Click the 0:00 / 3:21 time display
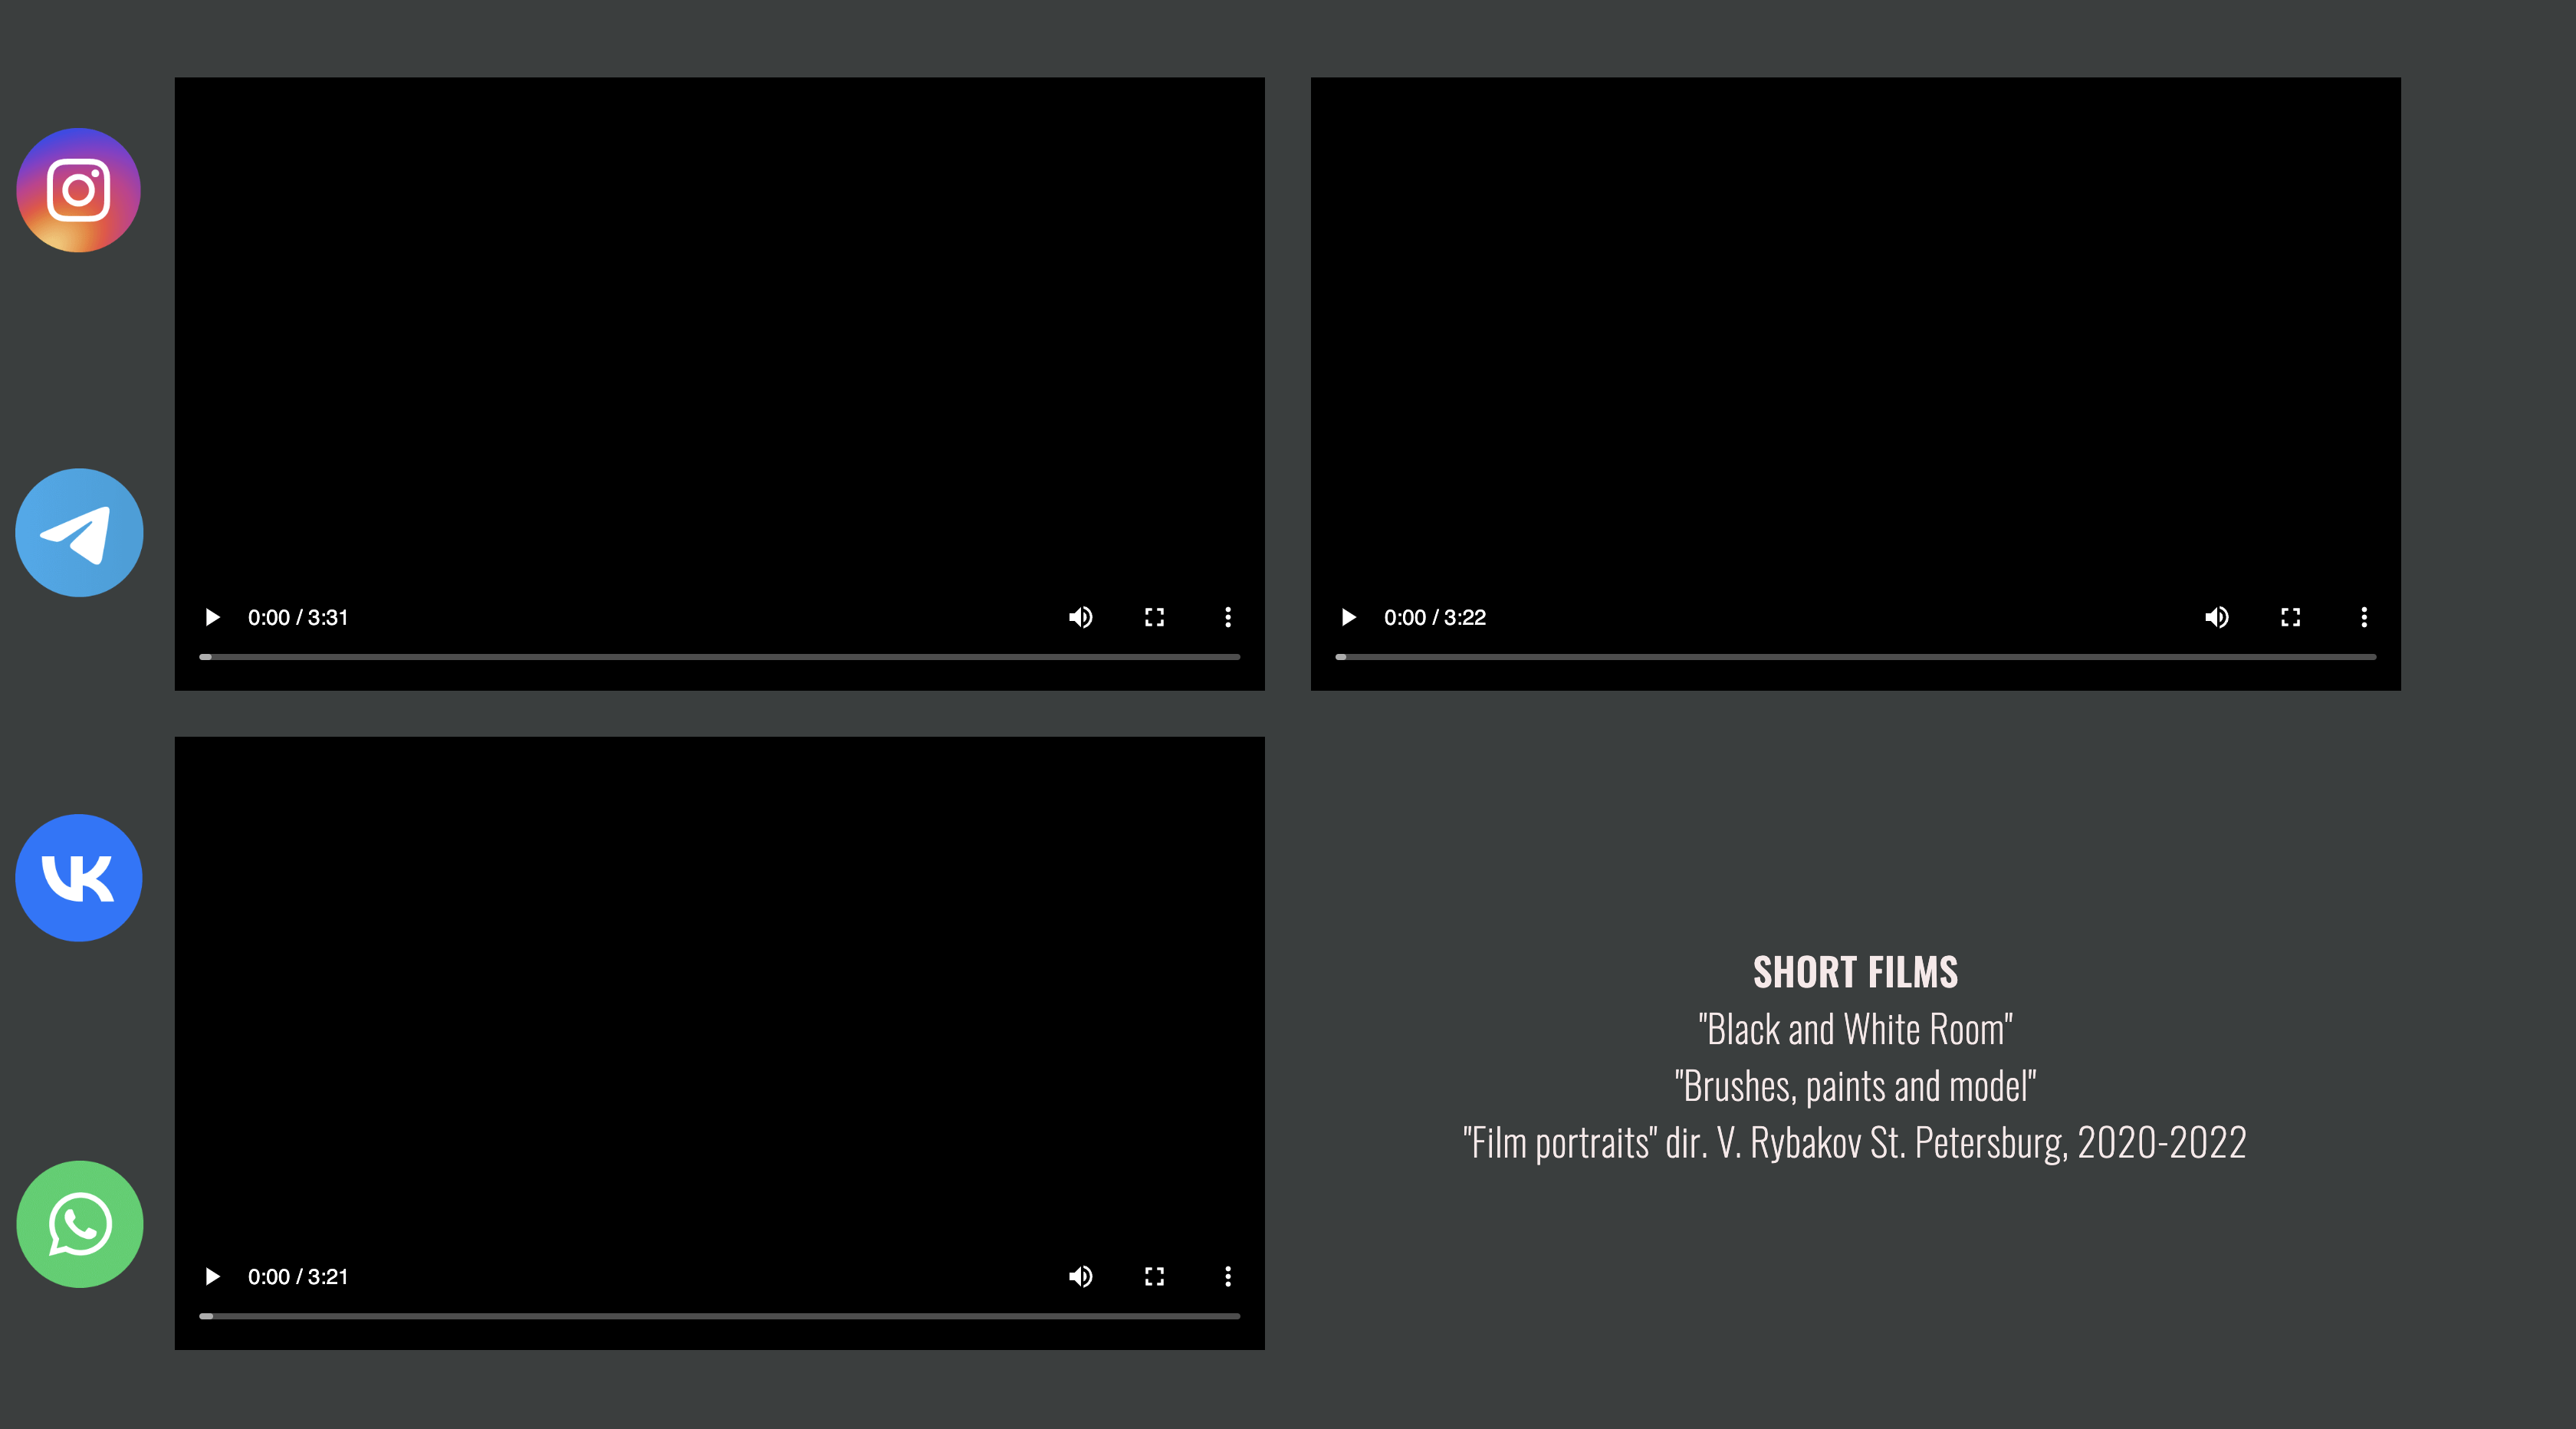This screenshot has width=2576, height=1429. point(298,1276)
